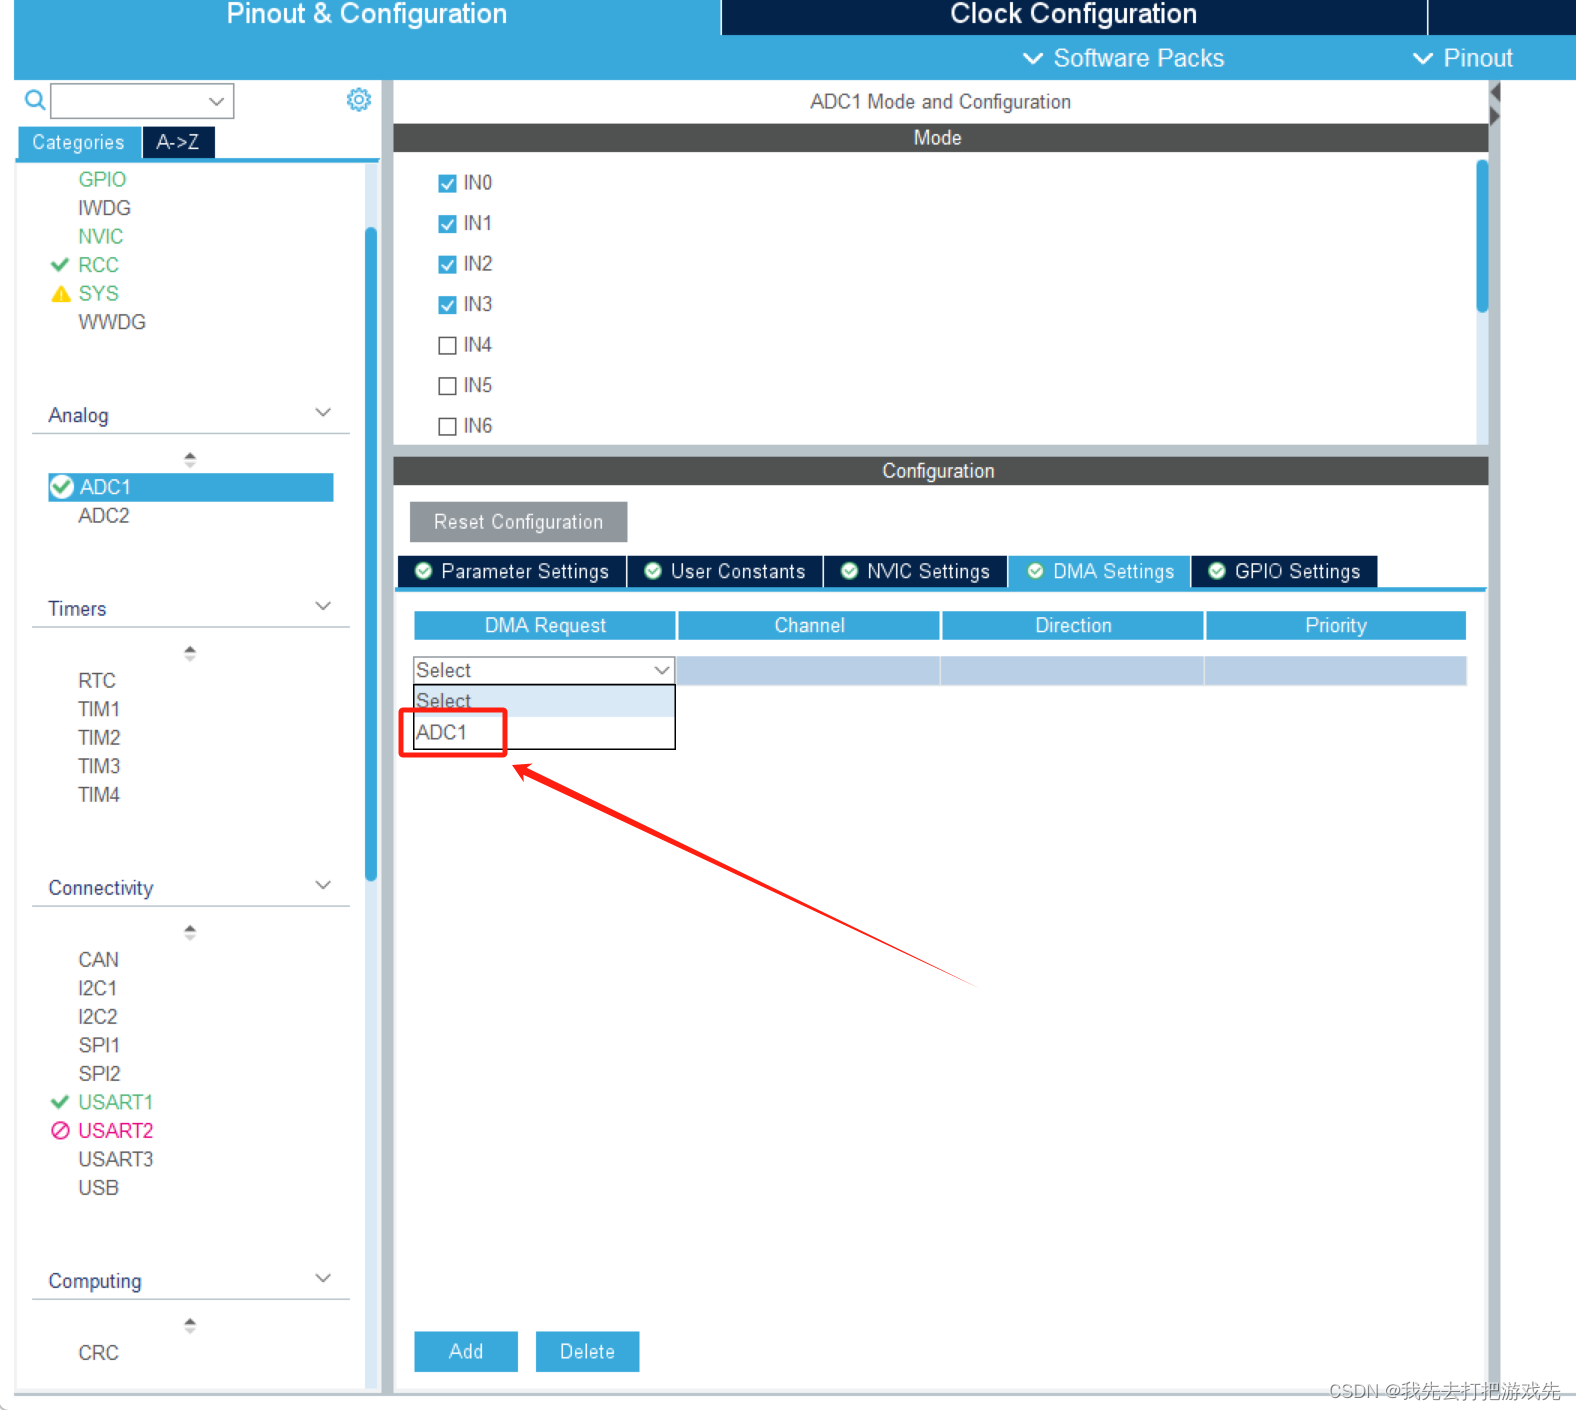Select USB peripheral
Viewport: 1576px width, 1410px height.
pyautogui.click(x=99, y=1188)
